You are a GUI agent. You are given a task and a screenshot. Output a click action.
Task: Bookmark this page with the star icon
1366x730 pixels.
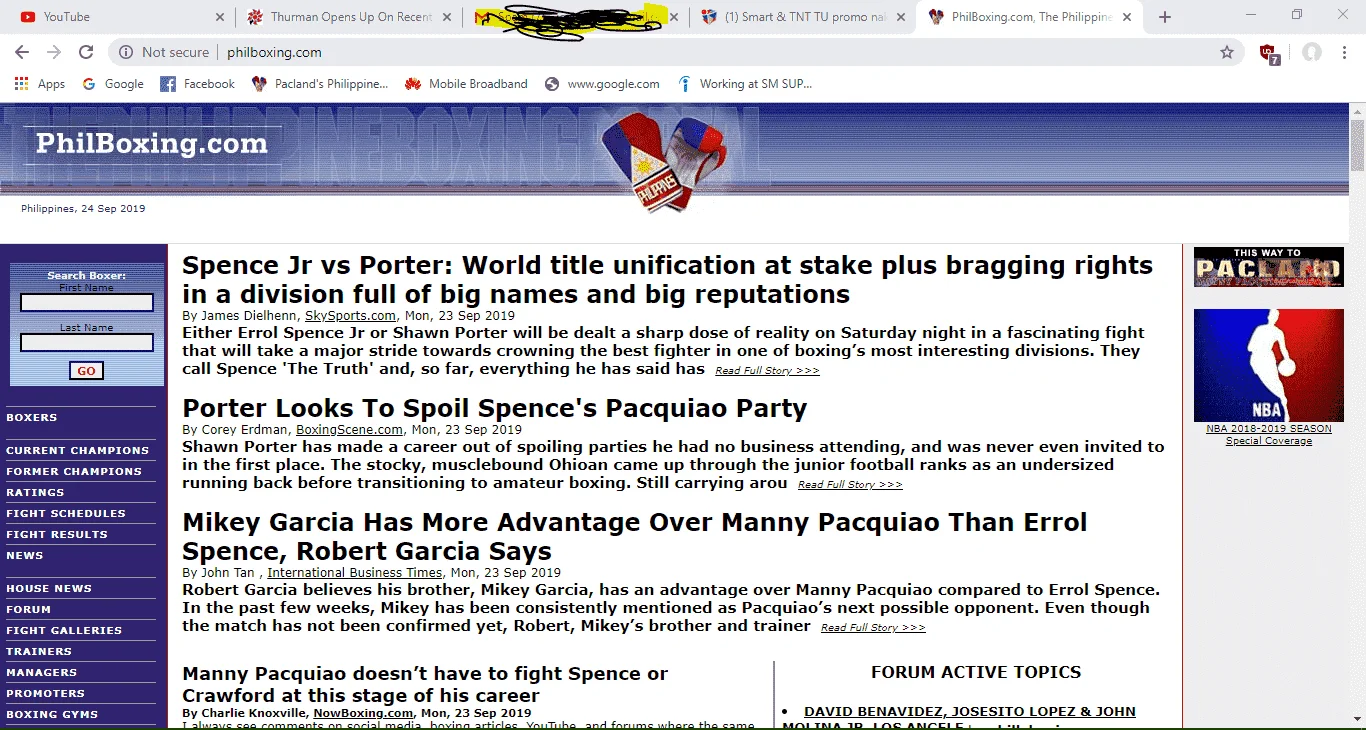point(1227,52)
